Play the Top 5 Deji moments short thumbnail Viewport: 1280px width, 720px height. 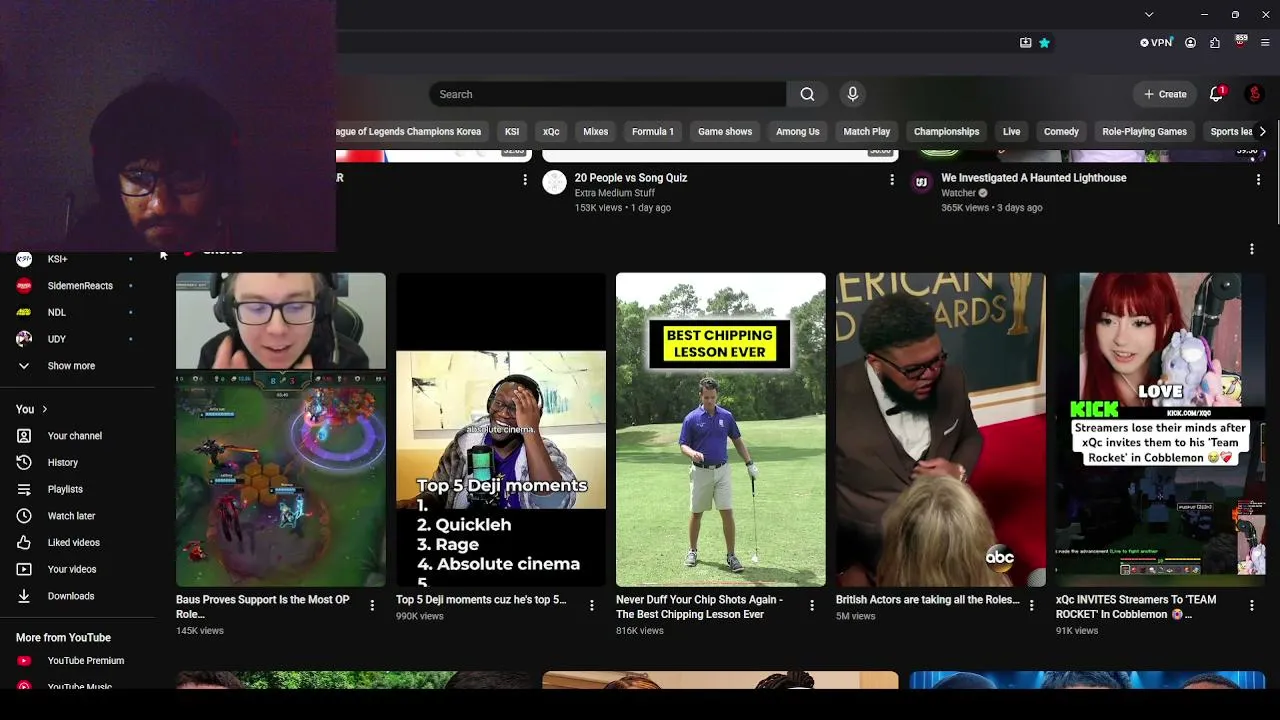[501, 429]
